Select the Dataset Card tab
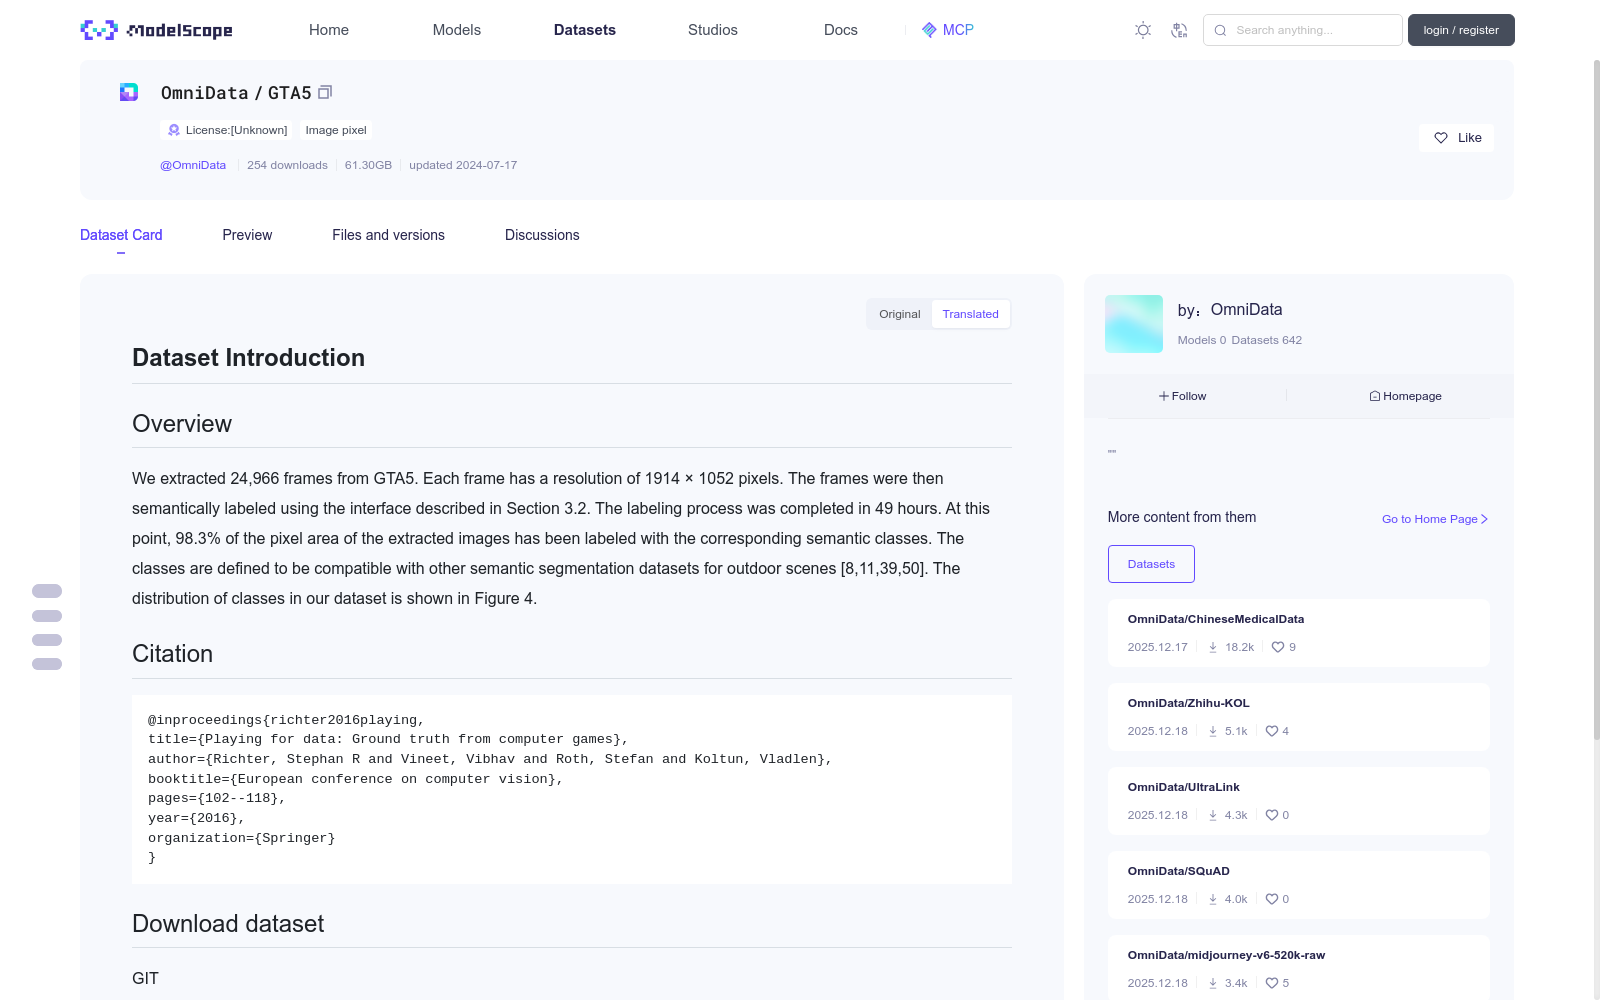The width and height of the screenshot is (1600, 1000). (121, 235)
